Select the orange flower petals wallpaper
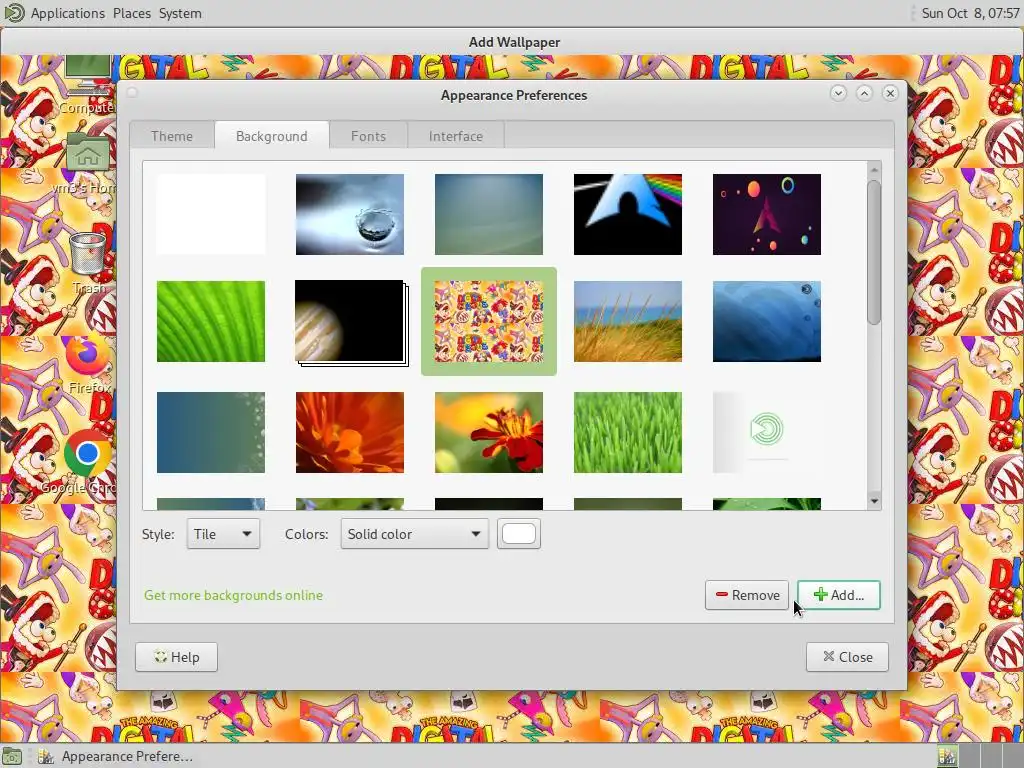1024x768 pixels. tap(350, 432)
